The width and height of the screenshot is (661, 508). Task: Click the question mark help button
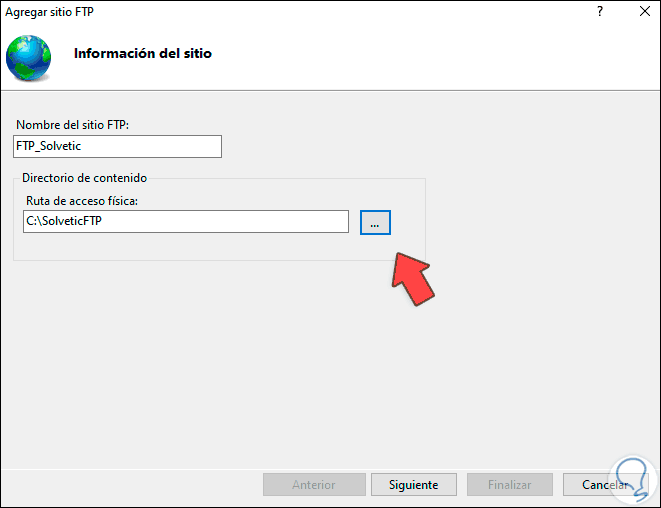click(599, 11)
